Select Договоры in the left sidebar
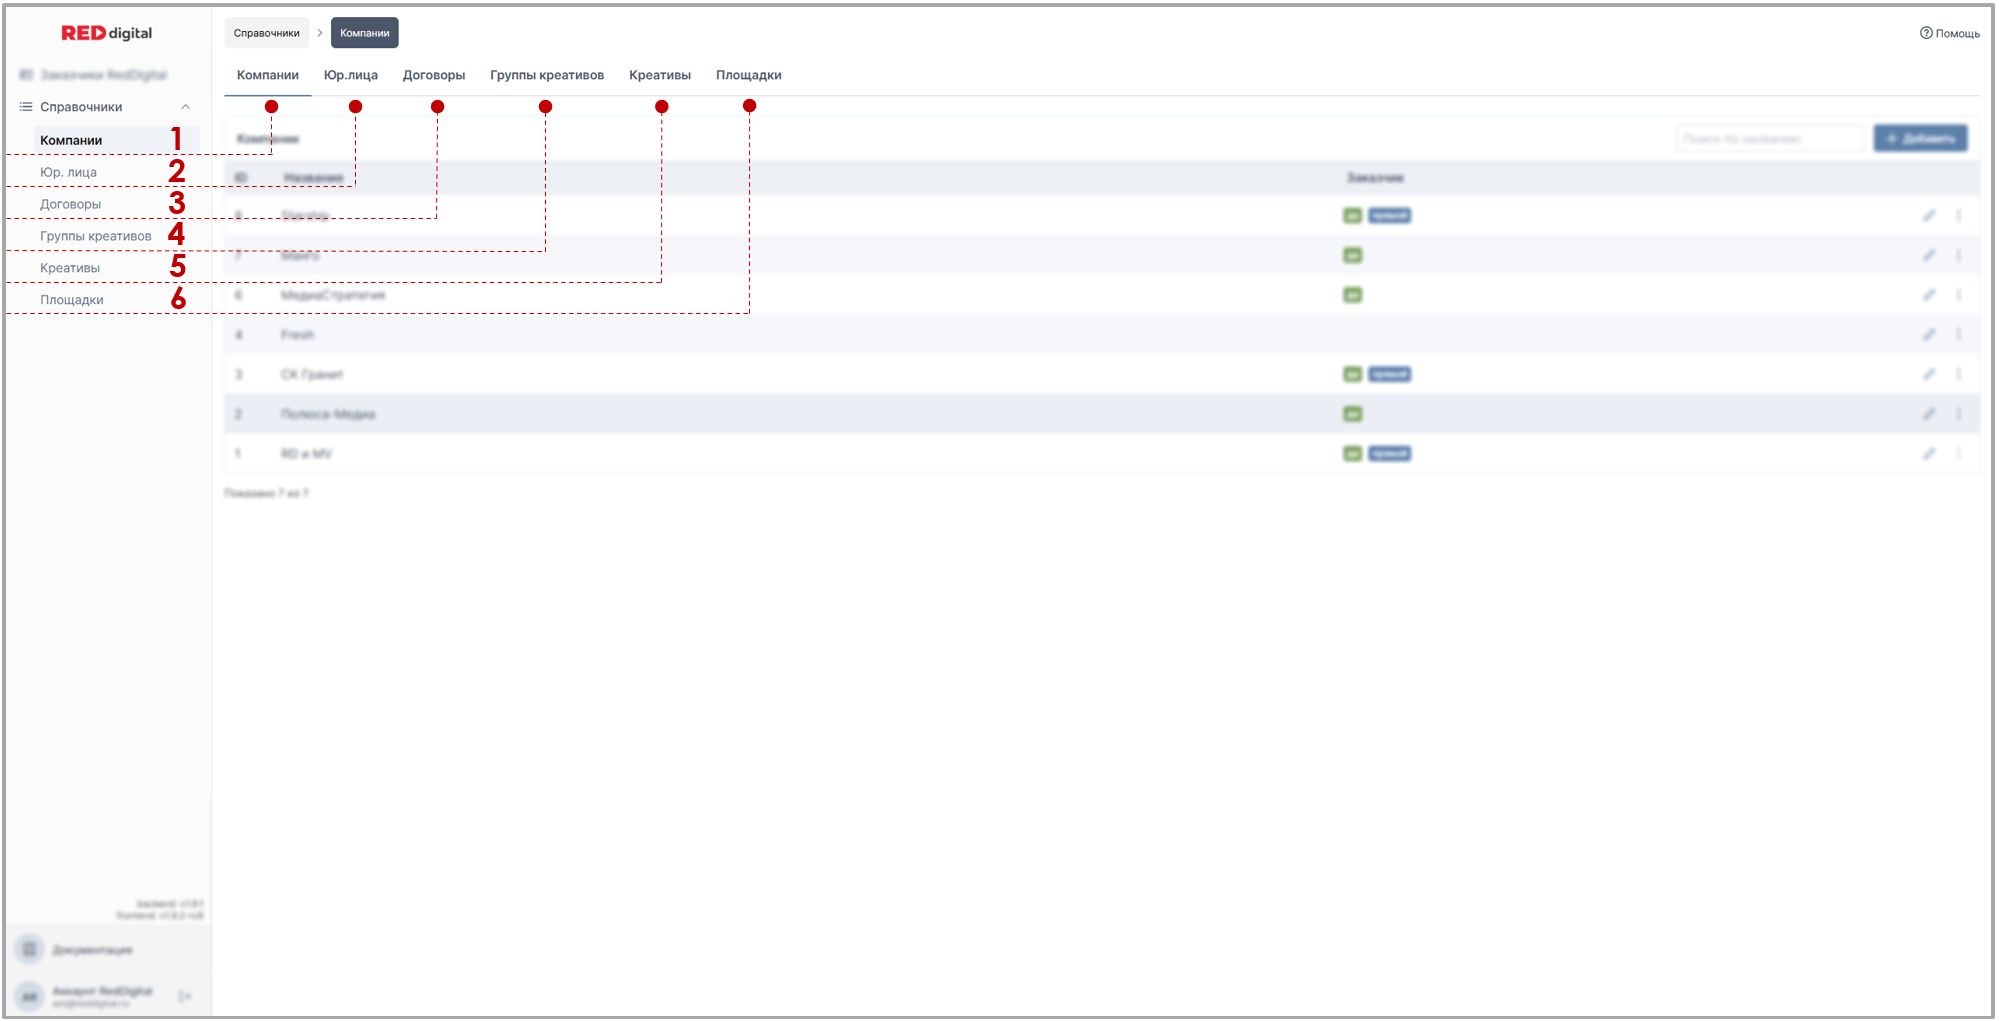 (70, 204)
